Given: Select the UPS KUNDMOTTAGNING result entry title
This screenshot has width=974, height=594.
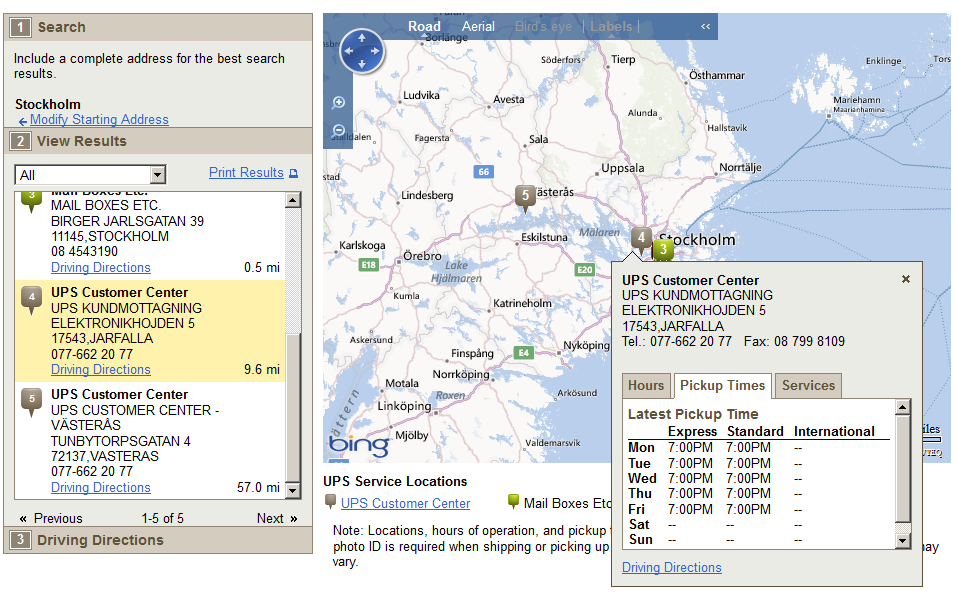Looking at the screenshot, I should pos(126,308).
